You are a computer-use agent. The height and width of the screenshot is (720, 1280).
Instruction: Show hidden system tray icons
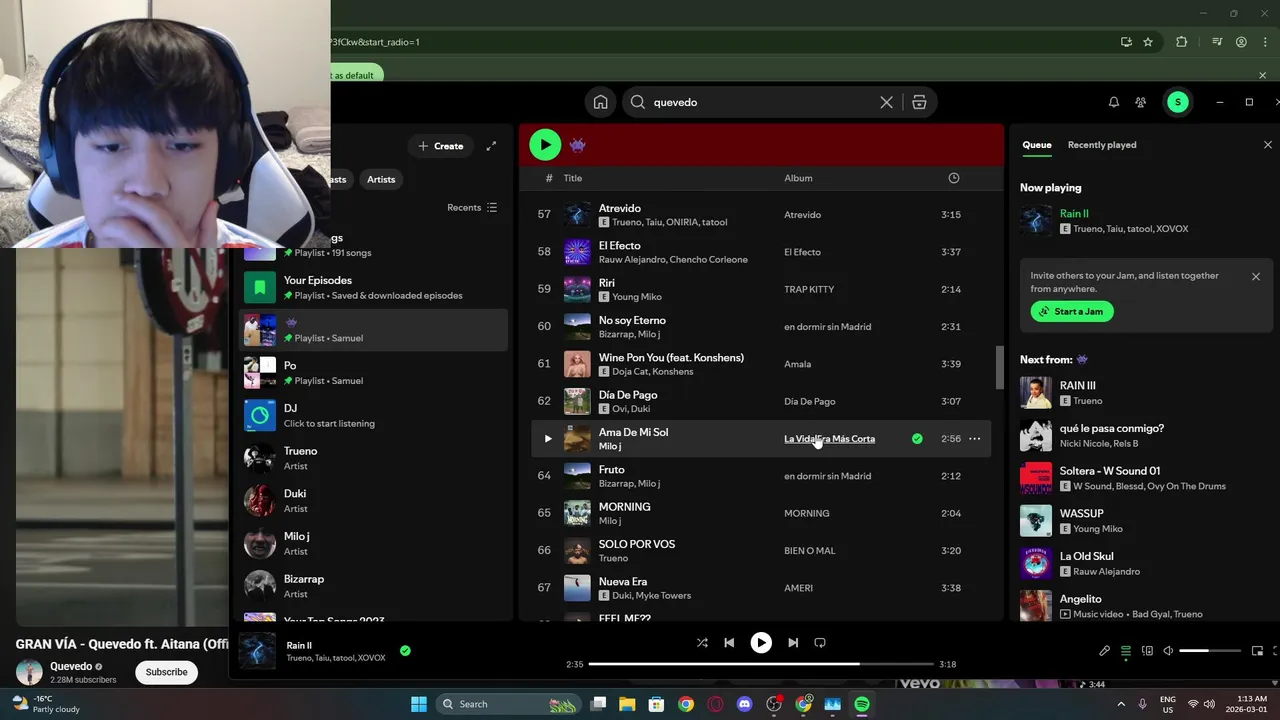(x=1120, y=704)
